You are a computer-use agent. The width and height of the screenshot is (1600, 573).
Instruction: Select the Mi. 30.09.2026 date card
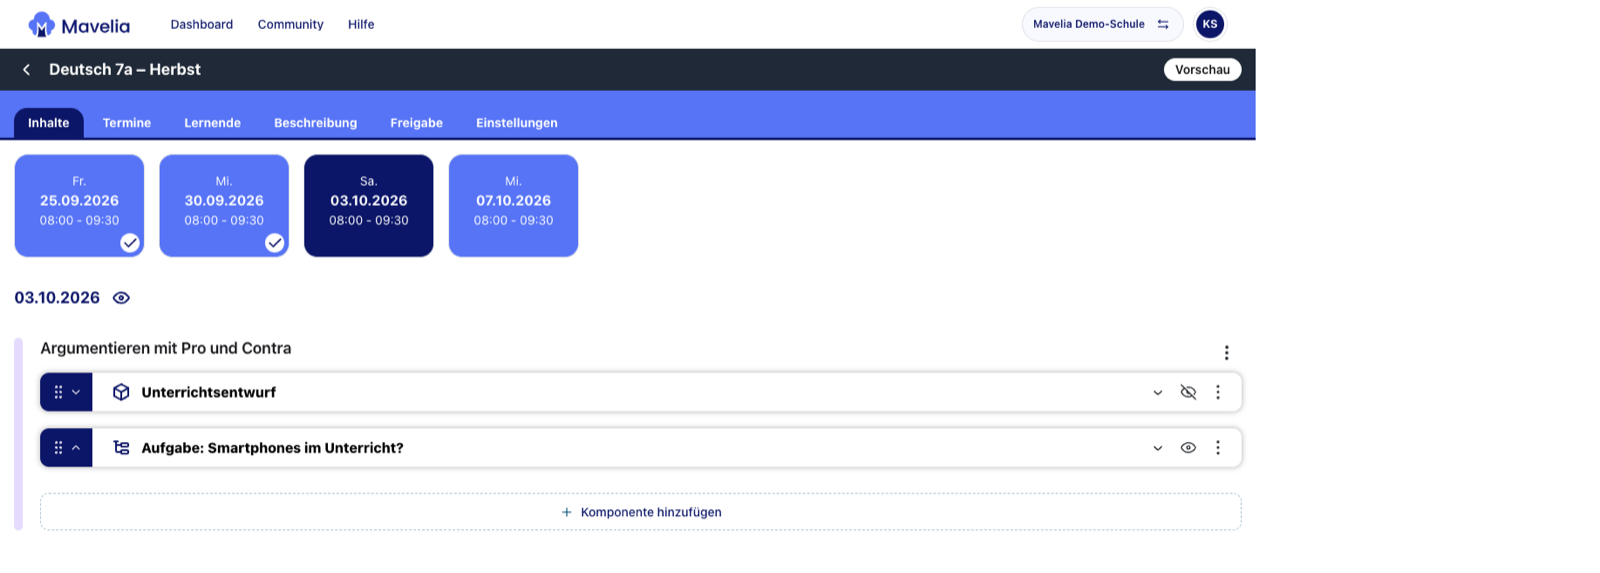[x=224, y=205]
